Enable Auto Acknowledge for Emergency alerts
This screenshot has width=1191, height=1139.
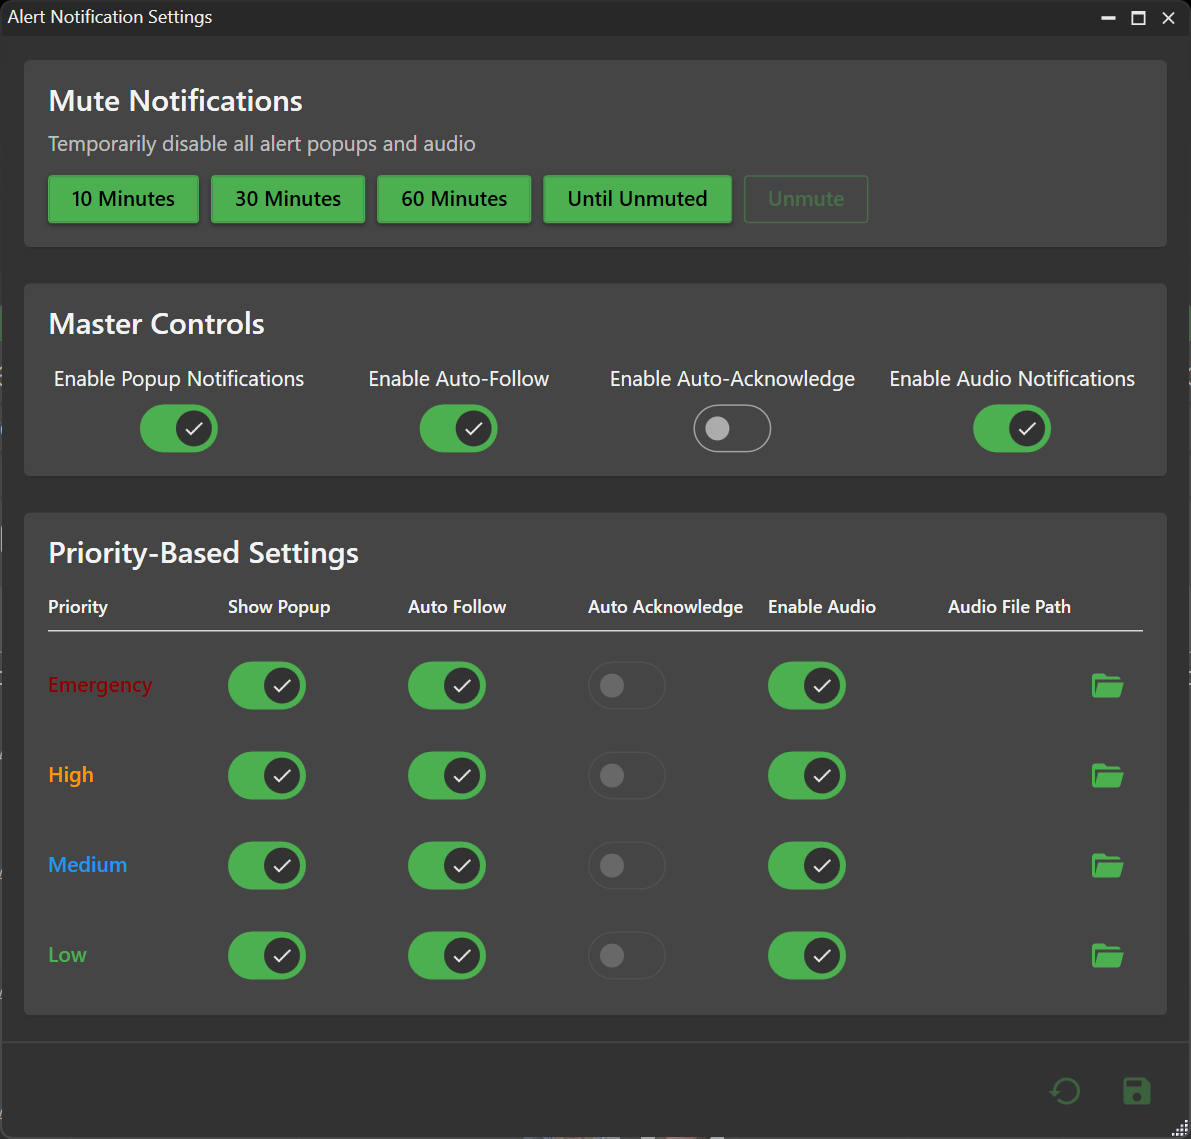[627, 686]
